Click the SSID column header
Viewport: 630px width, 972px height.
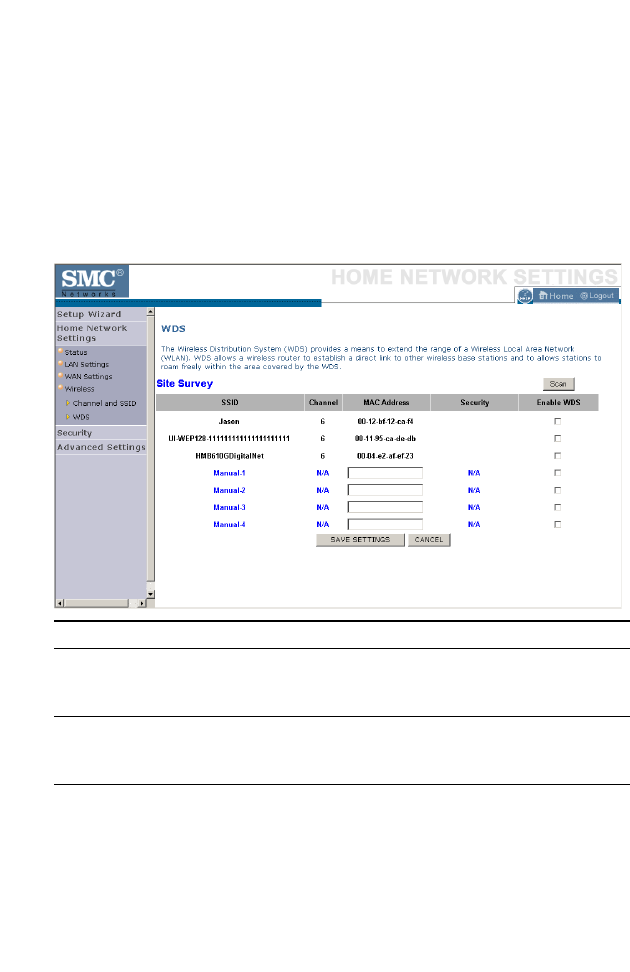tap(229, 402)
